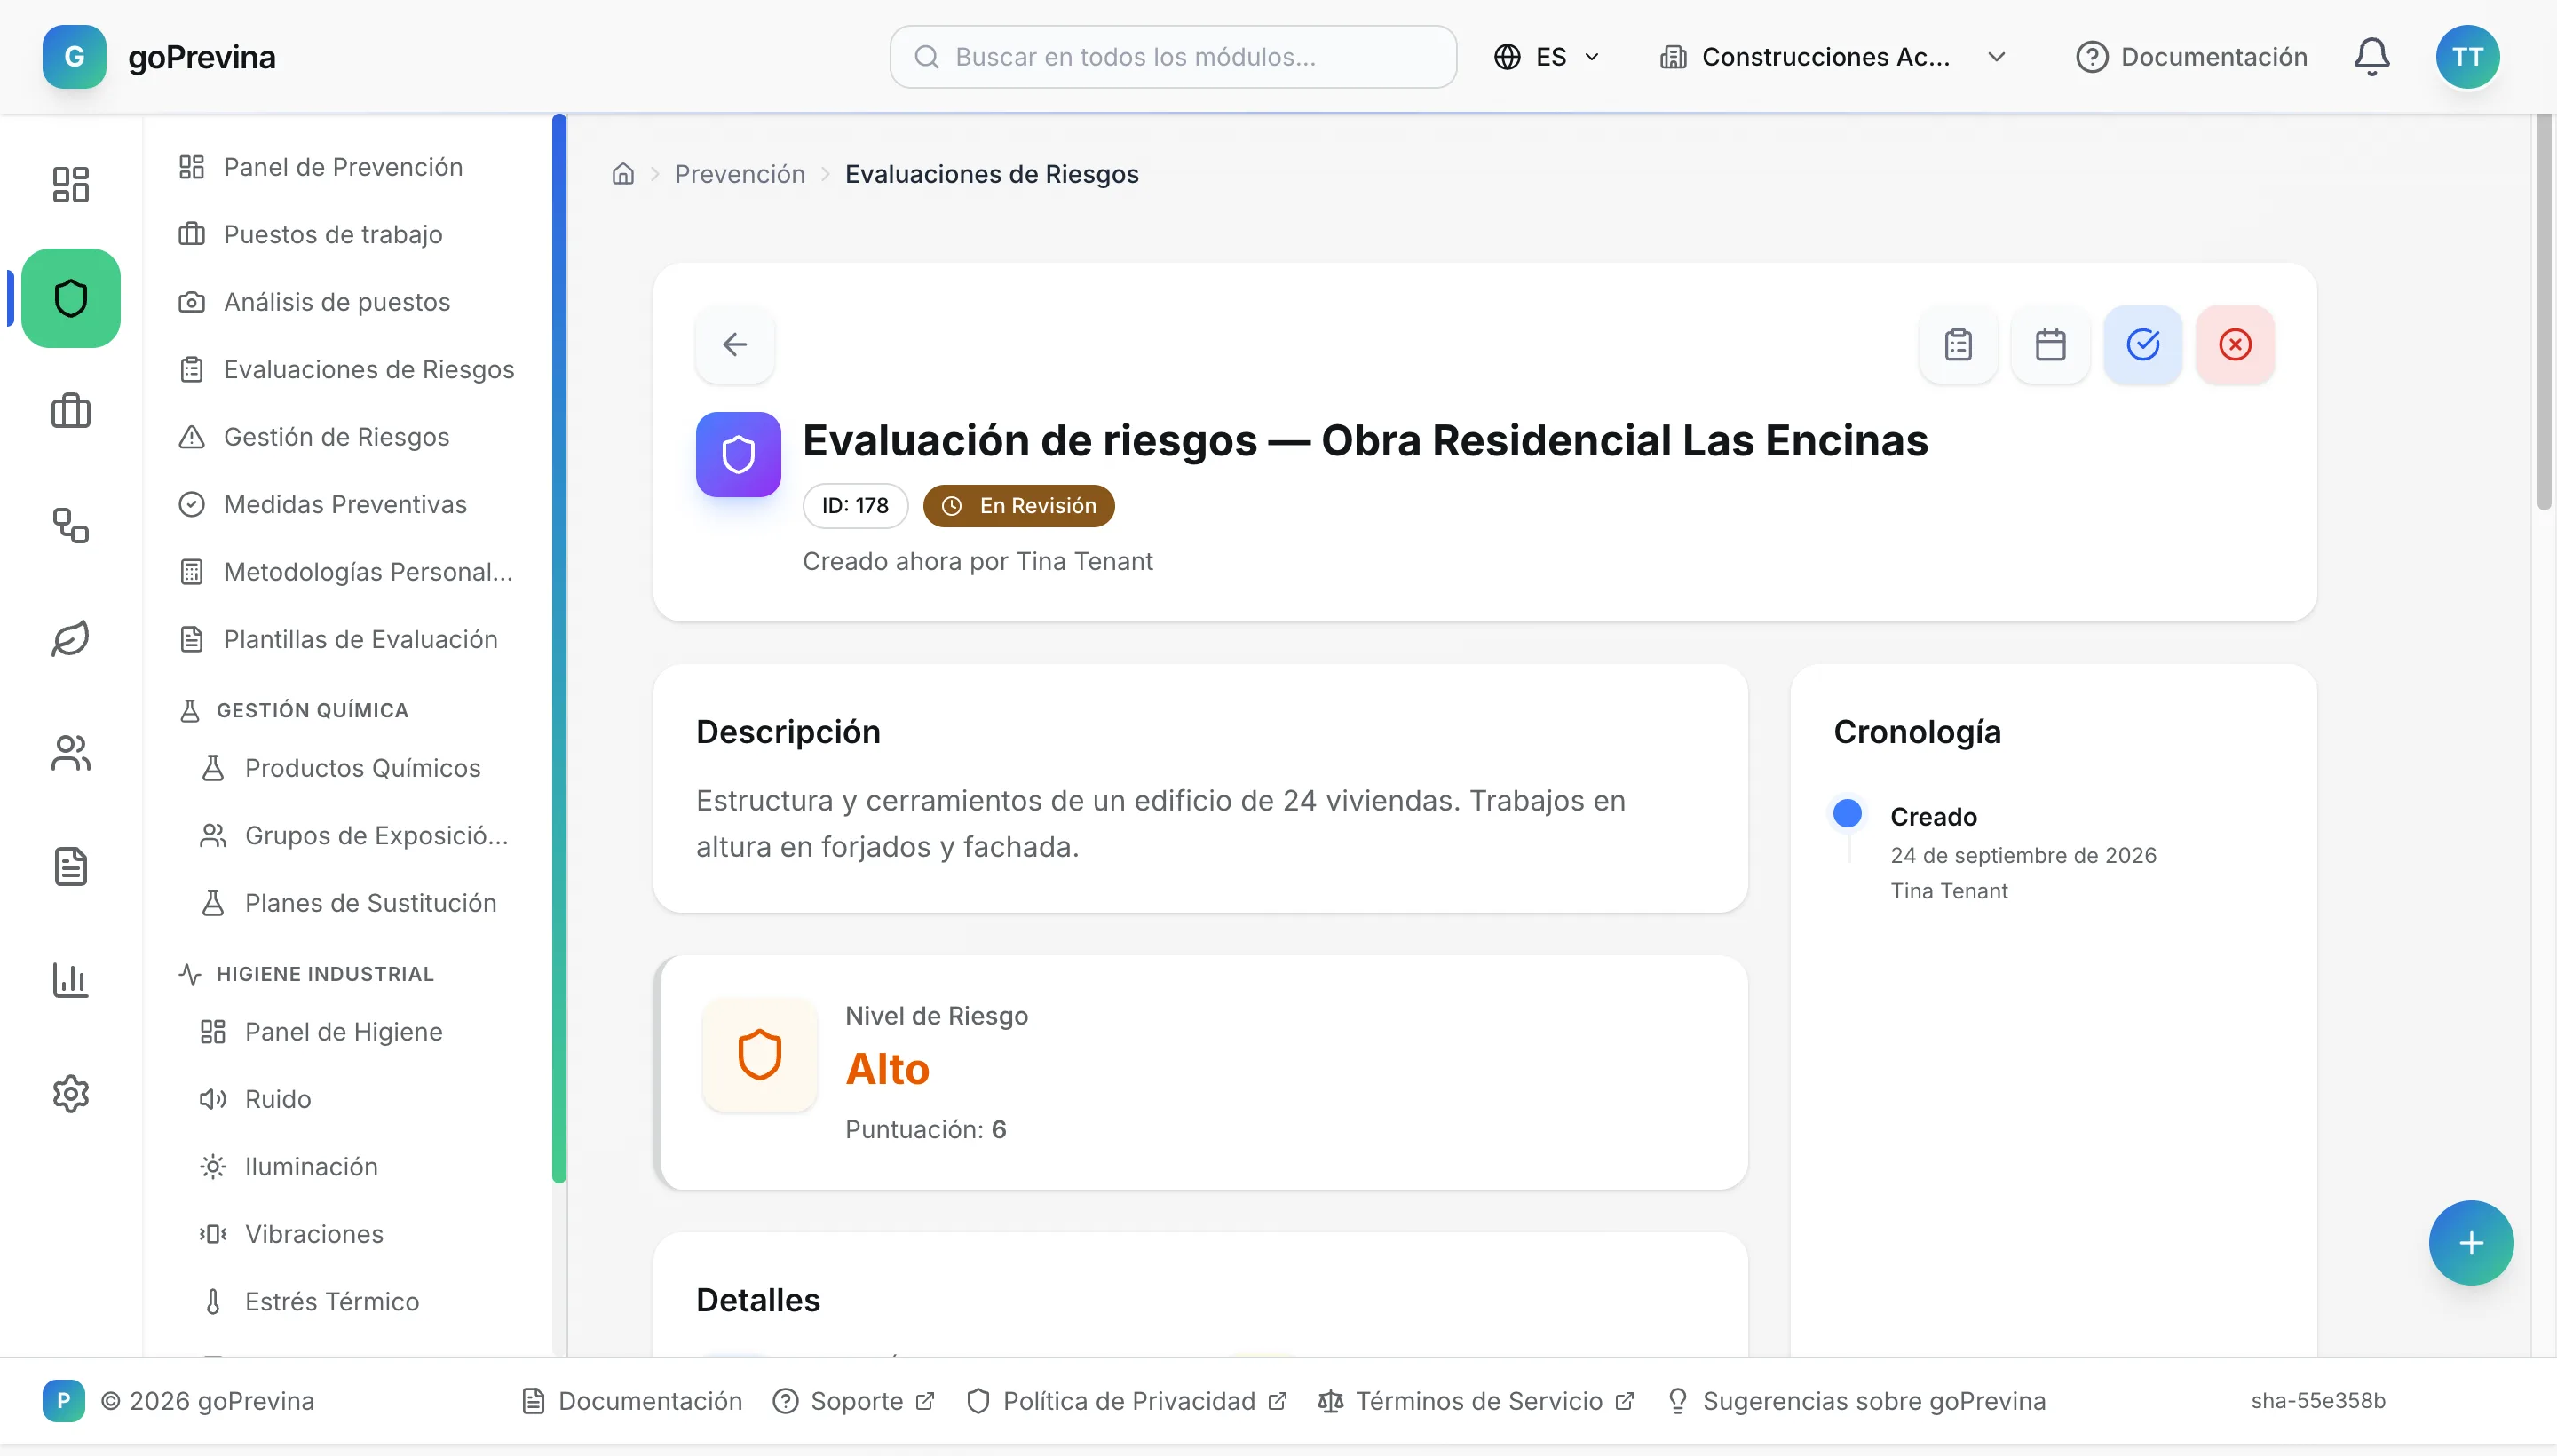Open Ruido in the sidebar

(x=356, y=1099)
